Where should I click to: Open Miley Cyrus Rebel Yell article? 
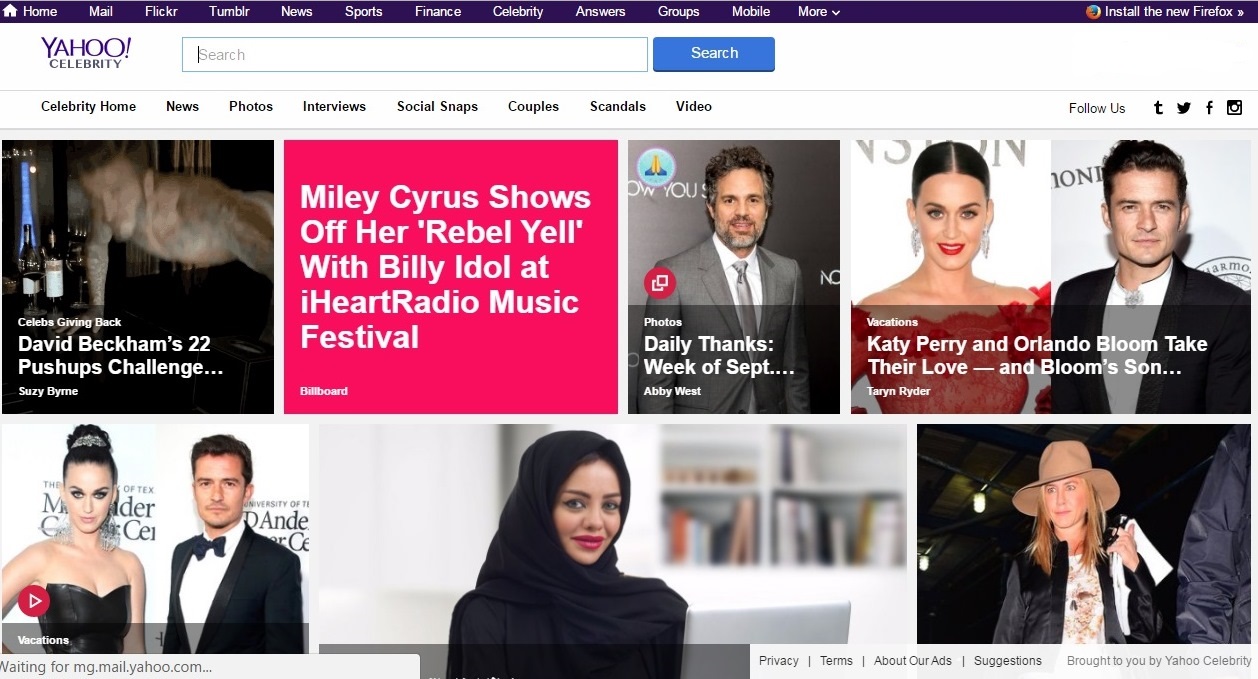(x=447, y=267)
